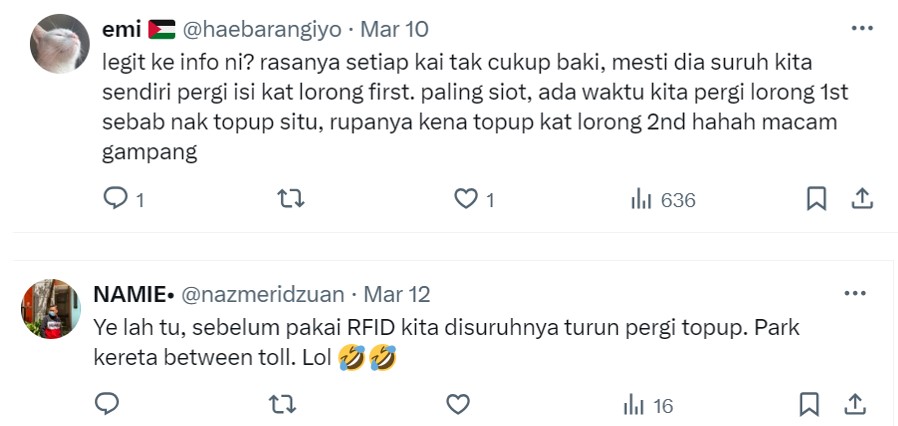The image size is (898, 426).
Task: Bookmark NAMIE's tweet
Action: 809,404
